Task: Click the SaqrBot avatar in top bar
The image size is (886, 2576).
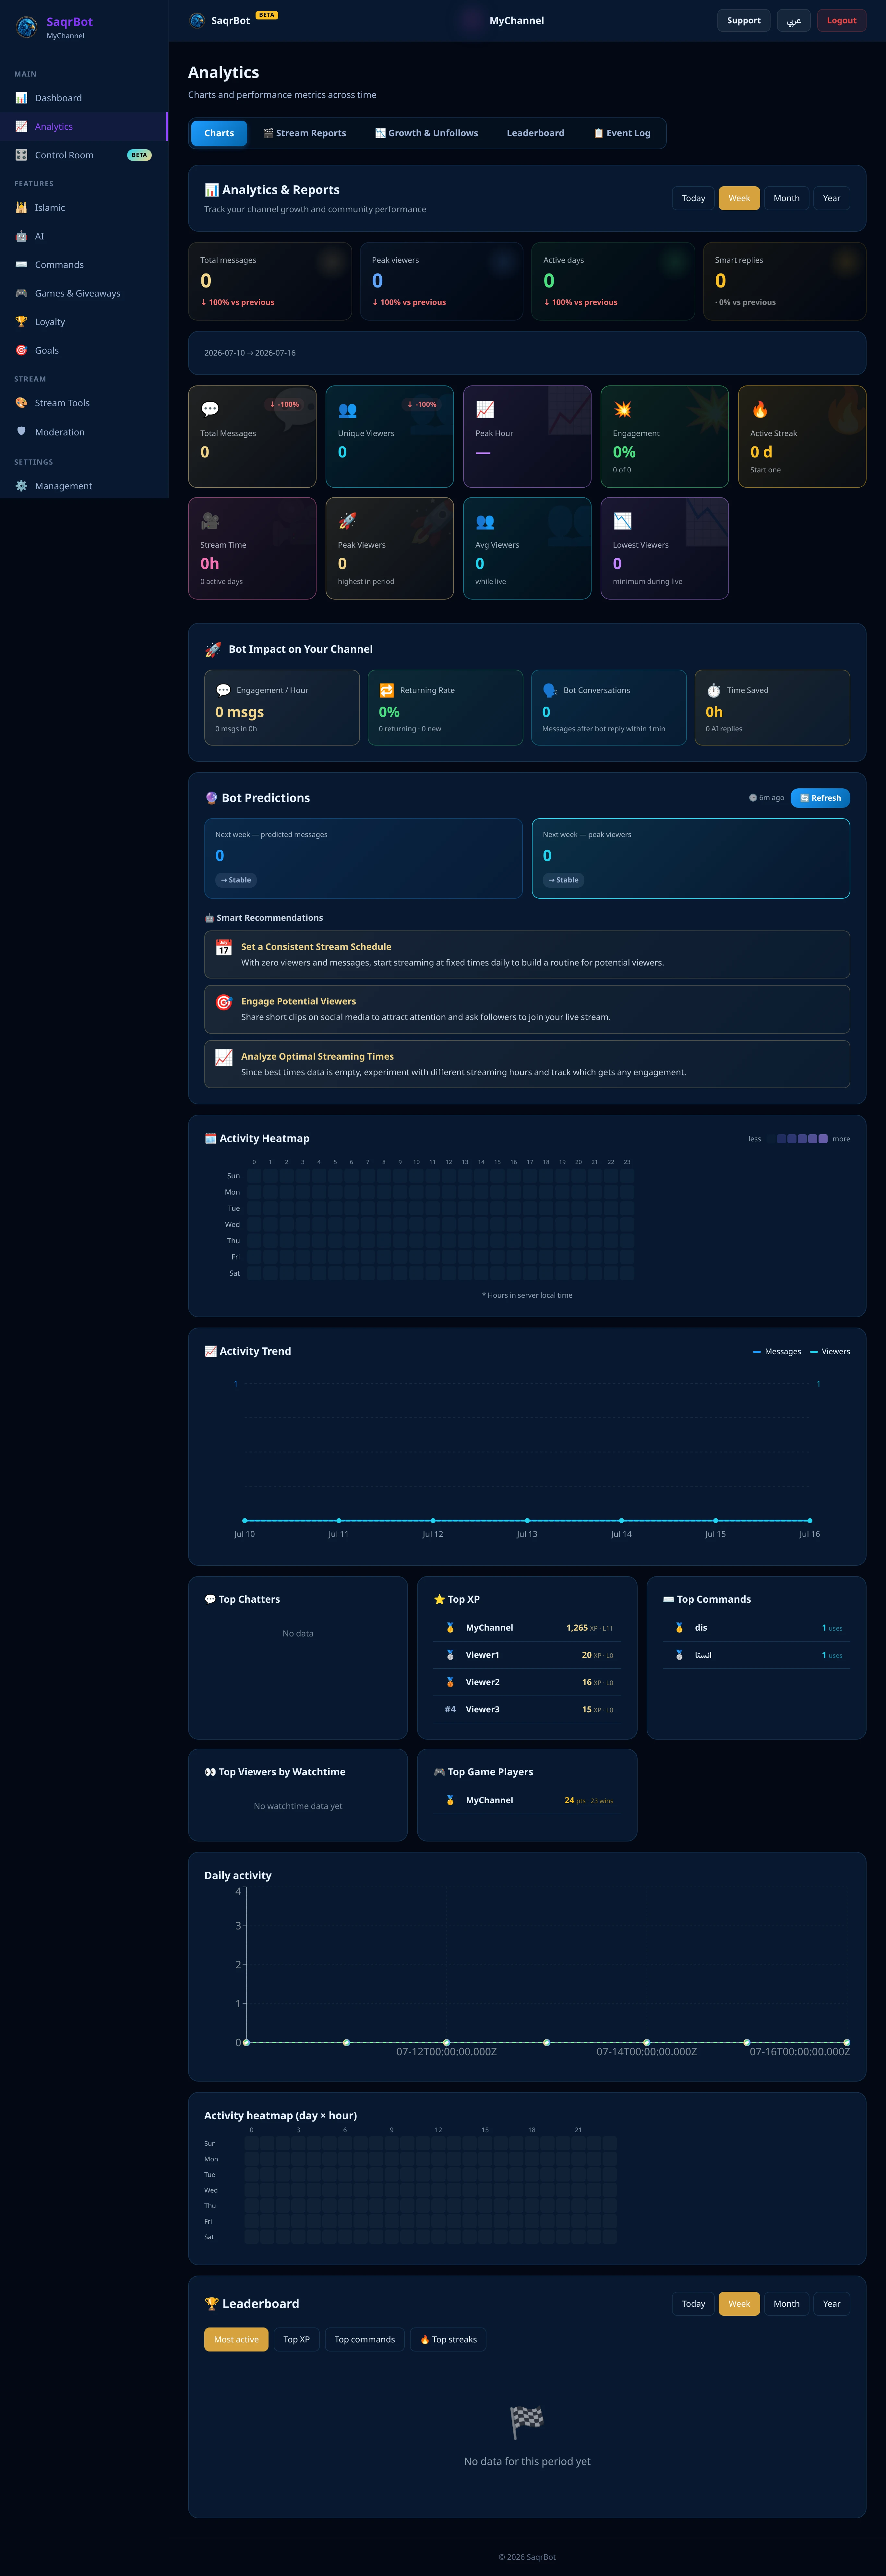Action: (197, 20)
